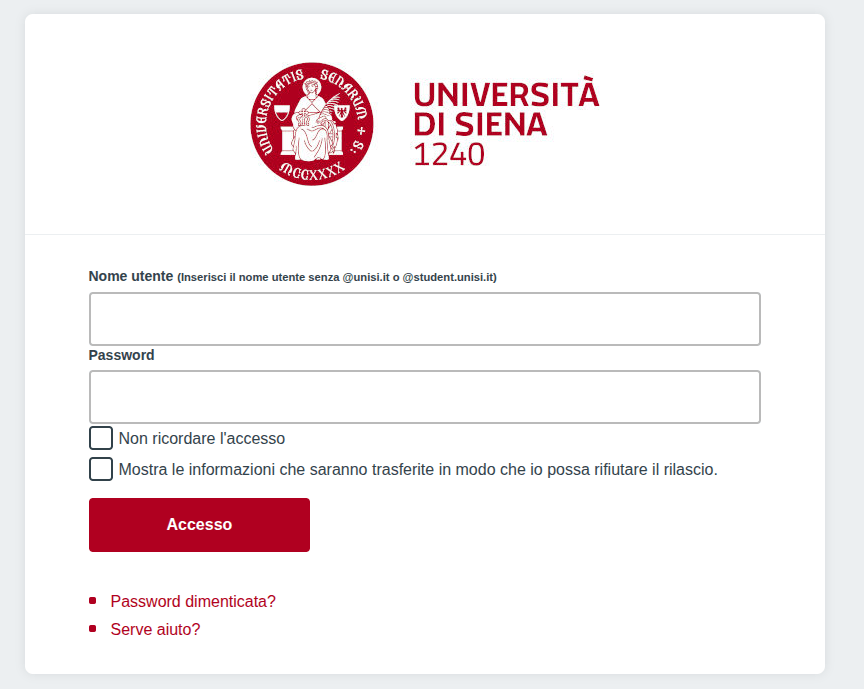Focus the Nome utente text field
864x689 pixels.
[x=424, y=319]
